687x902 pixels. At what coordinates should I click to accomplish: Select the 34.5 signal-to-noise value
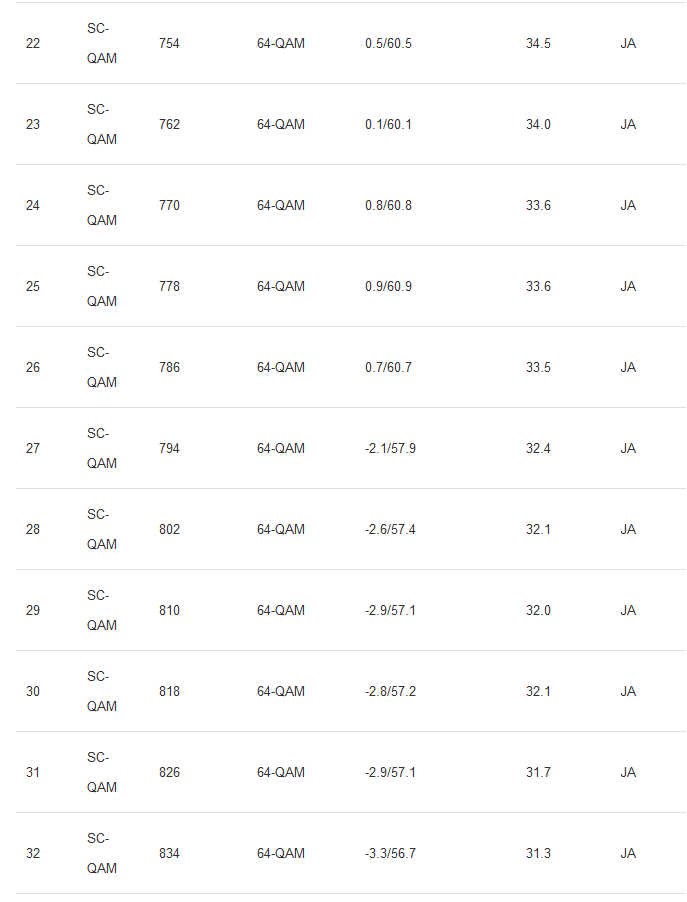pos(540,44)
